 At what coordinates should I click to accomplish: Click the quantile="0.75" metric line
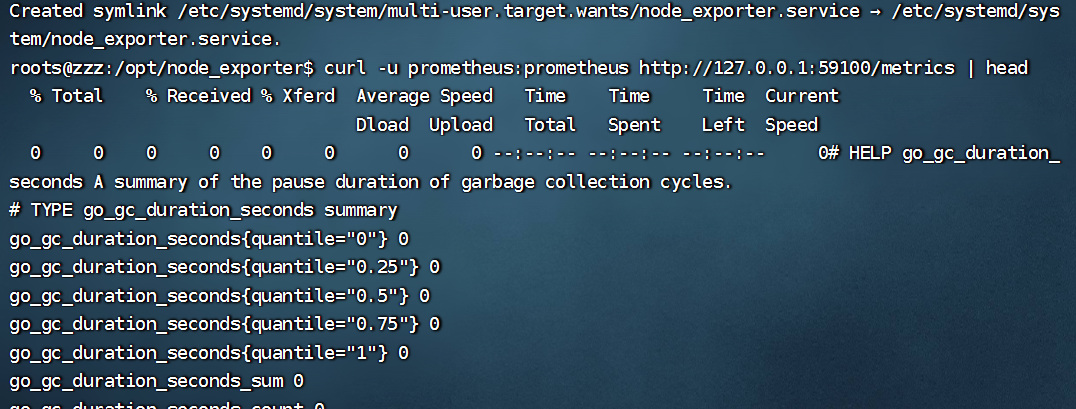tap(224, 324)
